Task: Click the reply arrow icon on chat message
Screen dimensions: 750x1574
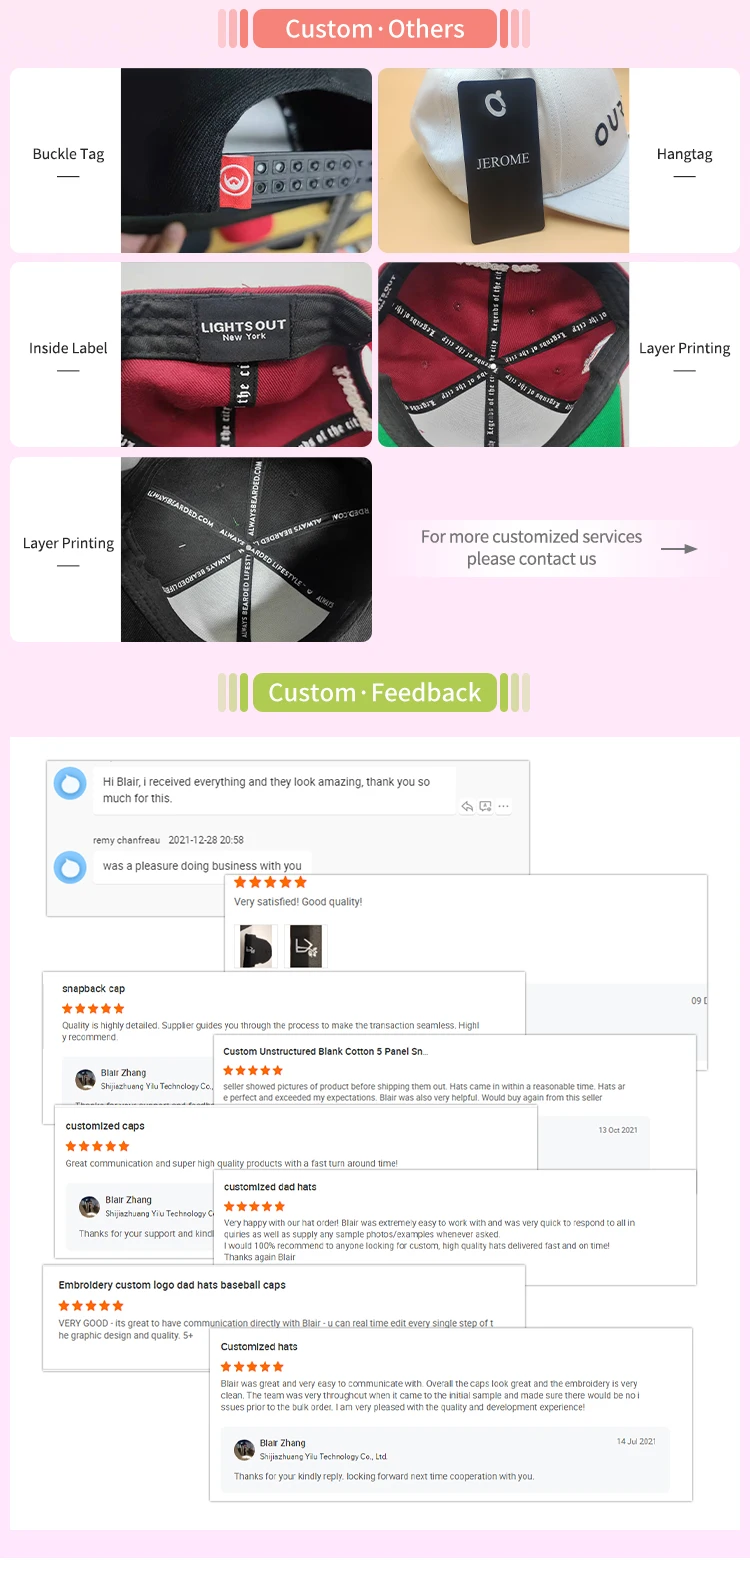Action: pyautogui.click(x=467, y=806)
